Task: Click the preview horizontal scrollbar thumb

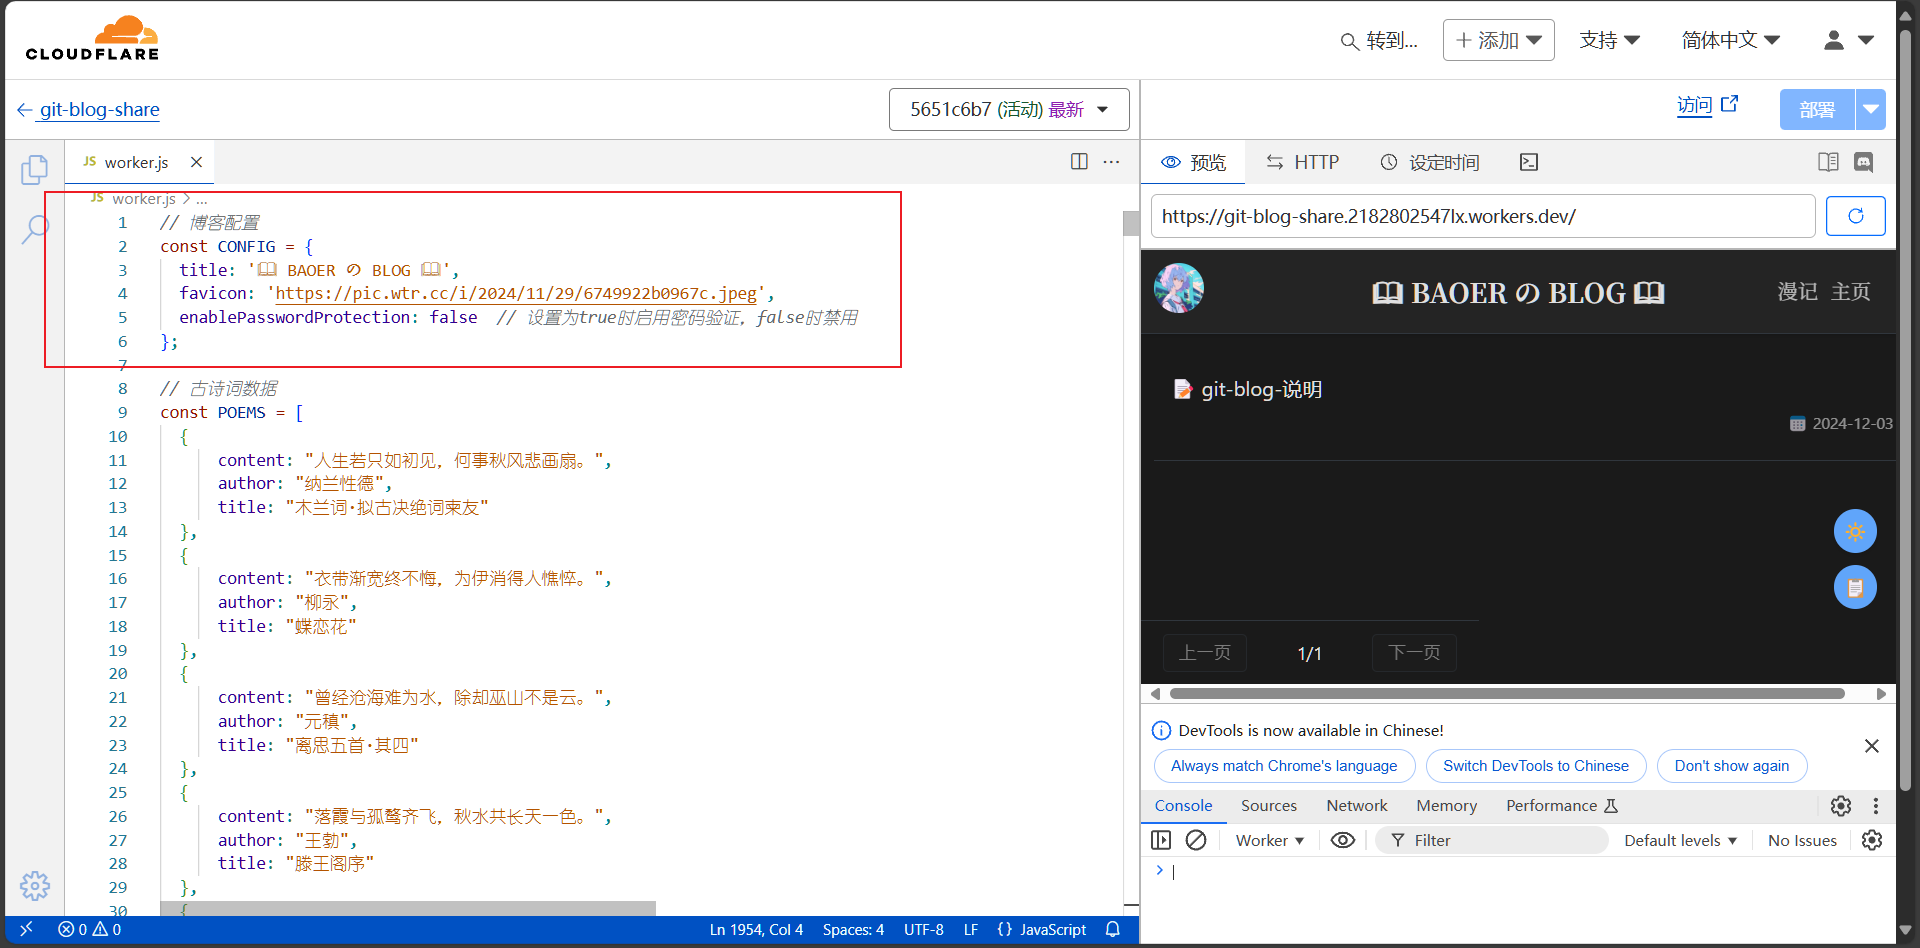Action: pos(1507,693)
